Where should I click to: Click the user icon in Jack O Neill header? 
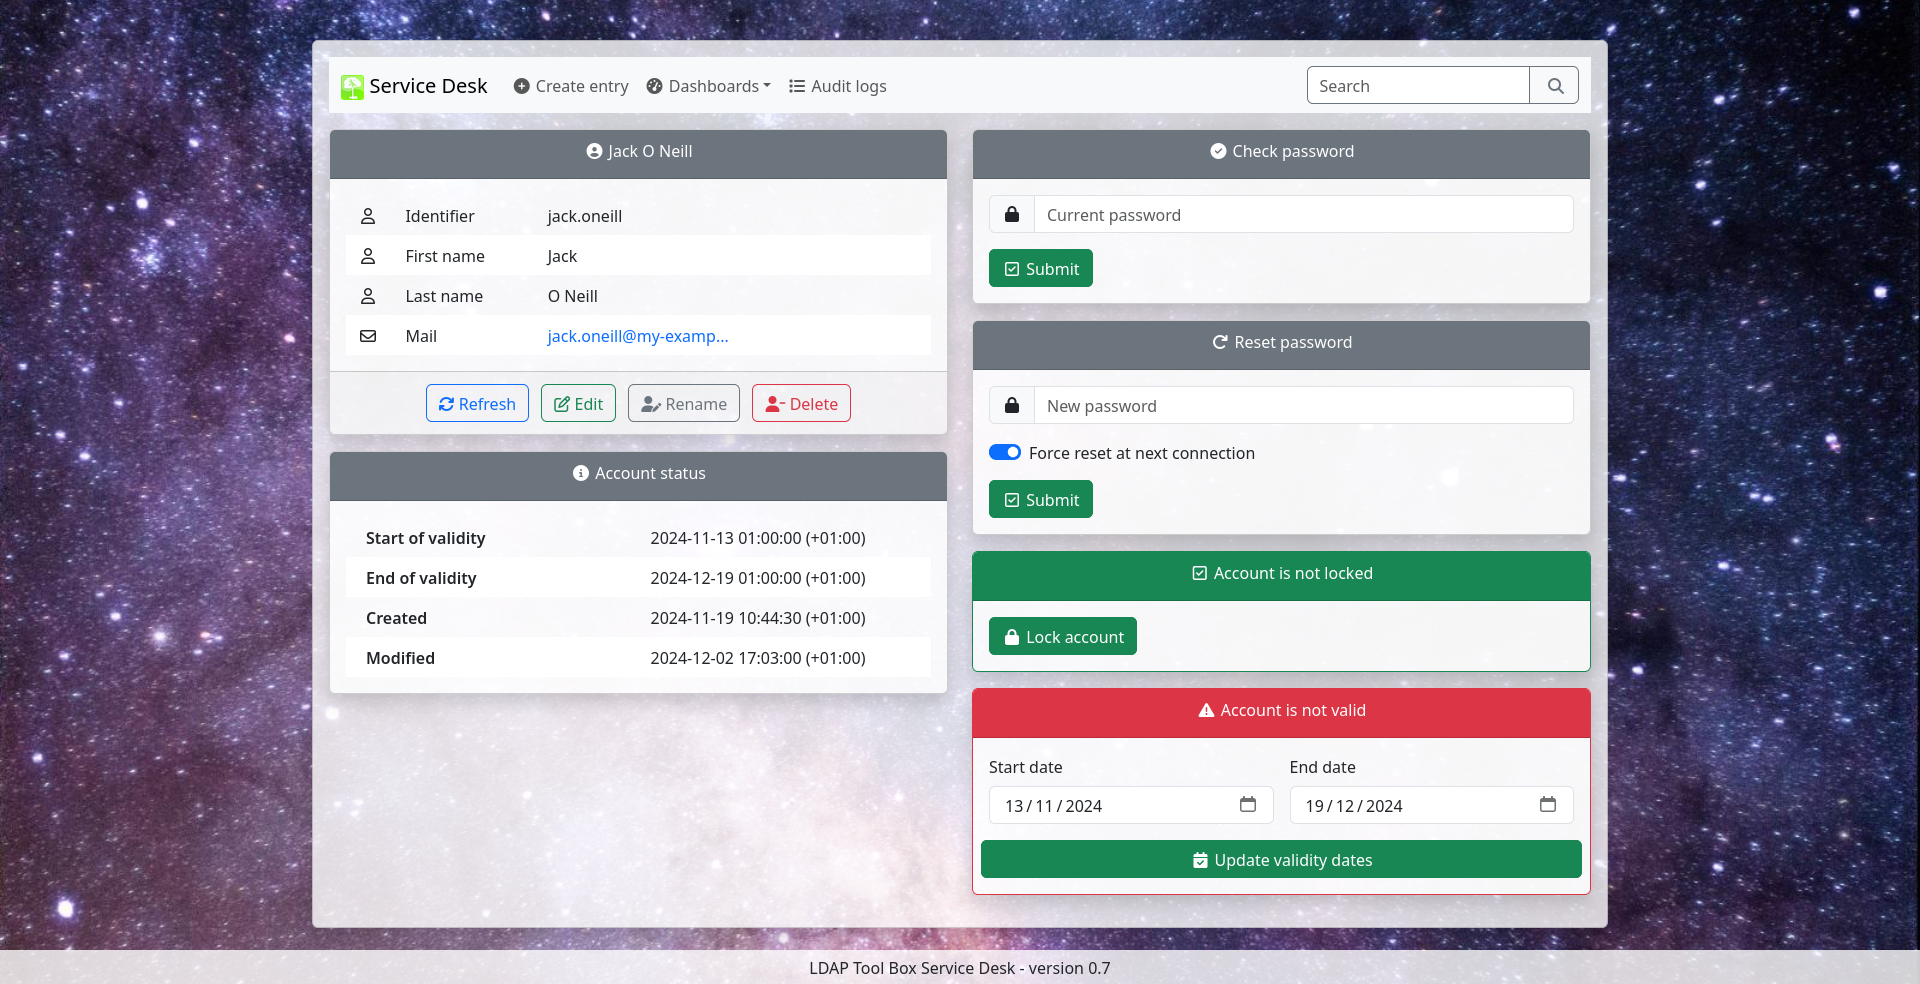594,151
